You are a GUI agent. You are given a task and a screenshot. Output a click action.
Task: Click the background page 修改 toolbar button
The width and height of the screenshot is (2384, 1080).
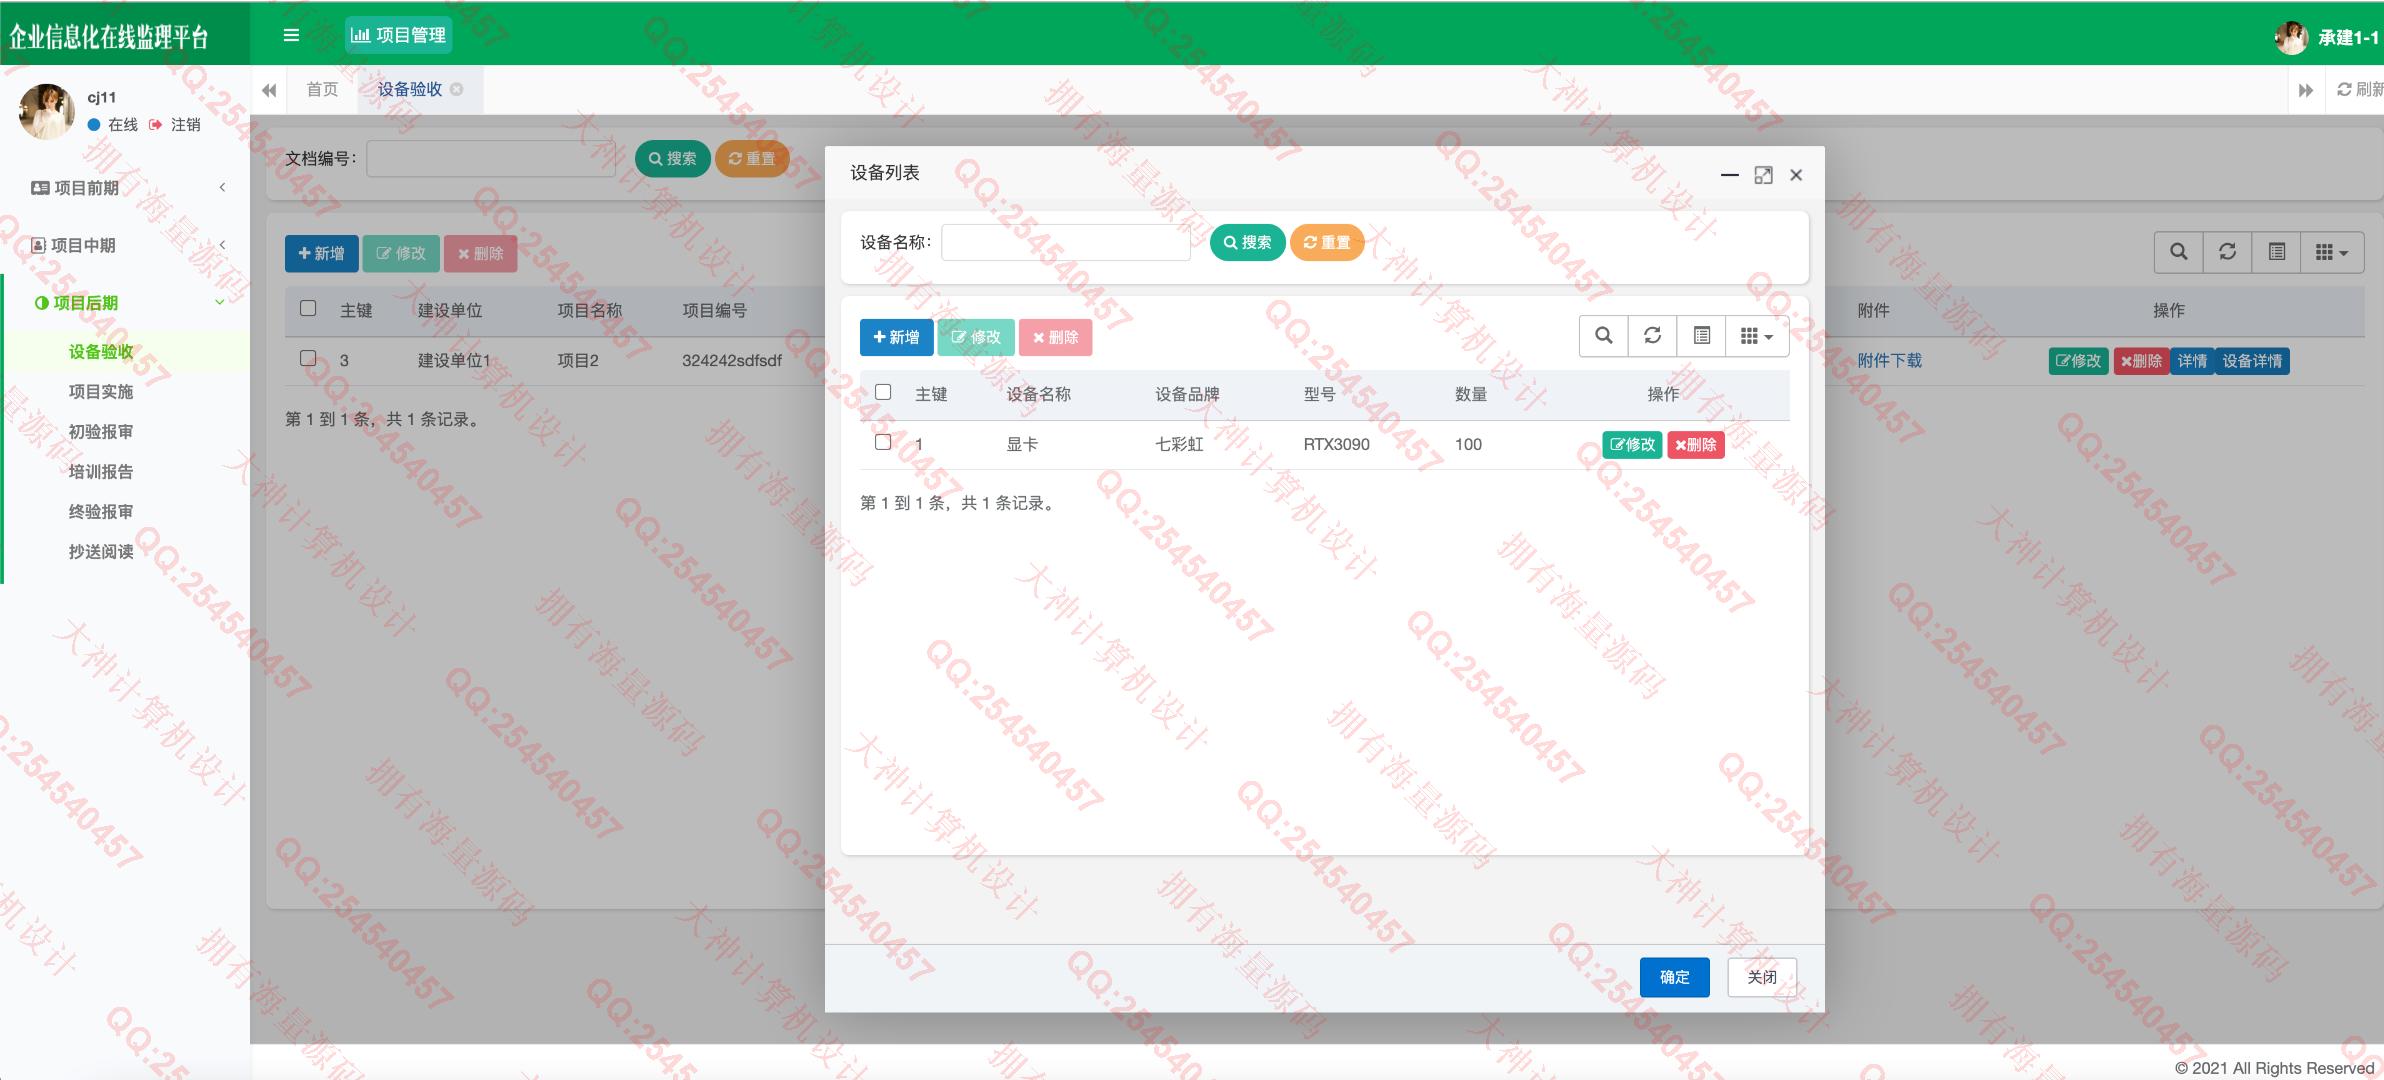point(400,253)
